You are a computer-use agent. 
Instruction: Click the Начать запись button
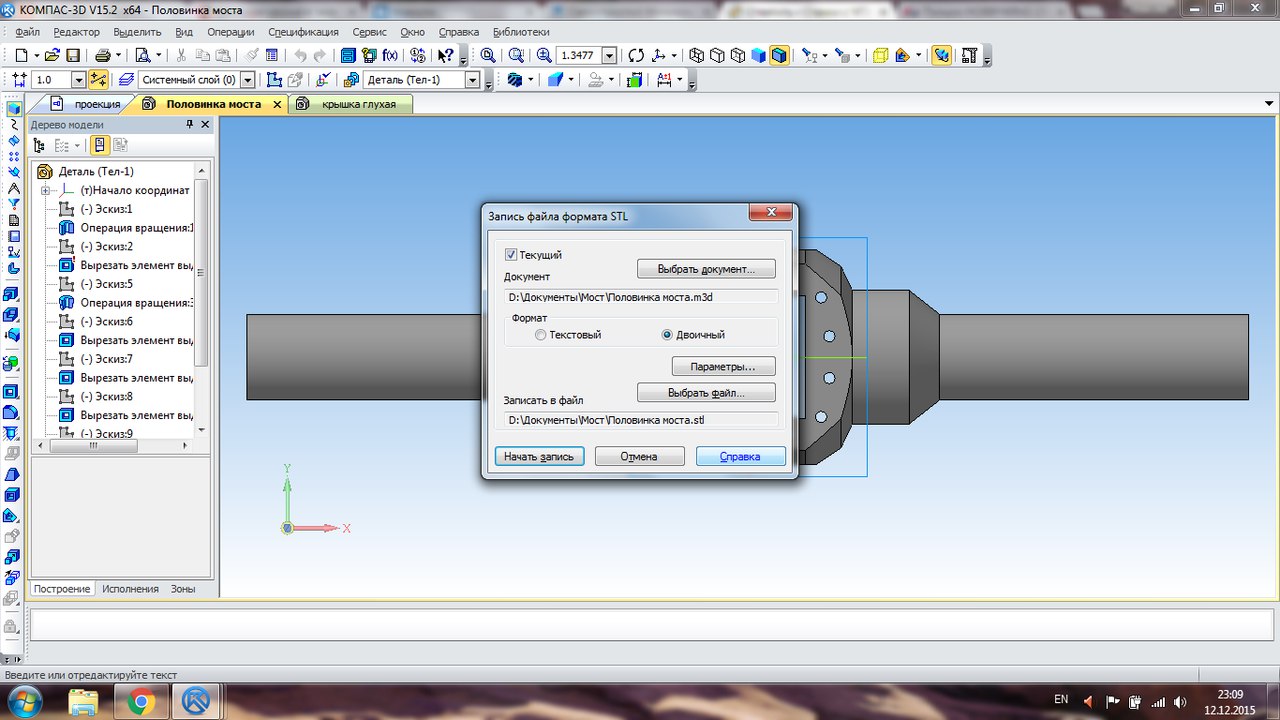tap(539, 456)
